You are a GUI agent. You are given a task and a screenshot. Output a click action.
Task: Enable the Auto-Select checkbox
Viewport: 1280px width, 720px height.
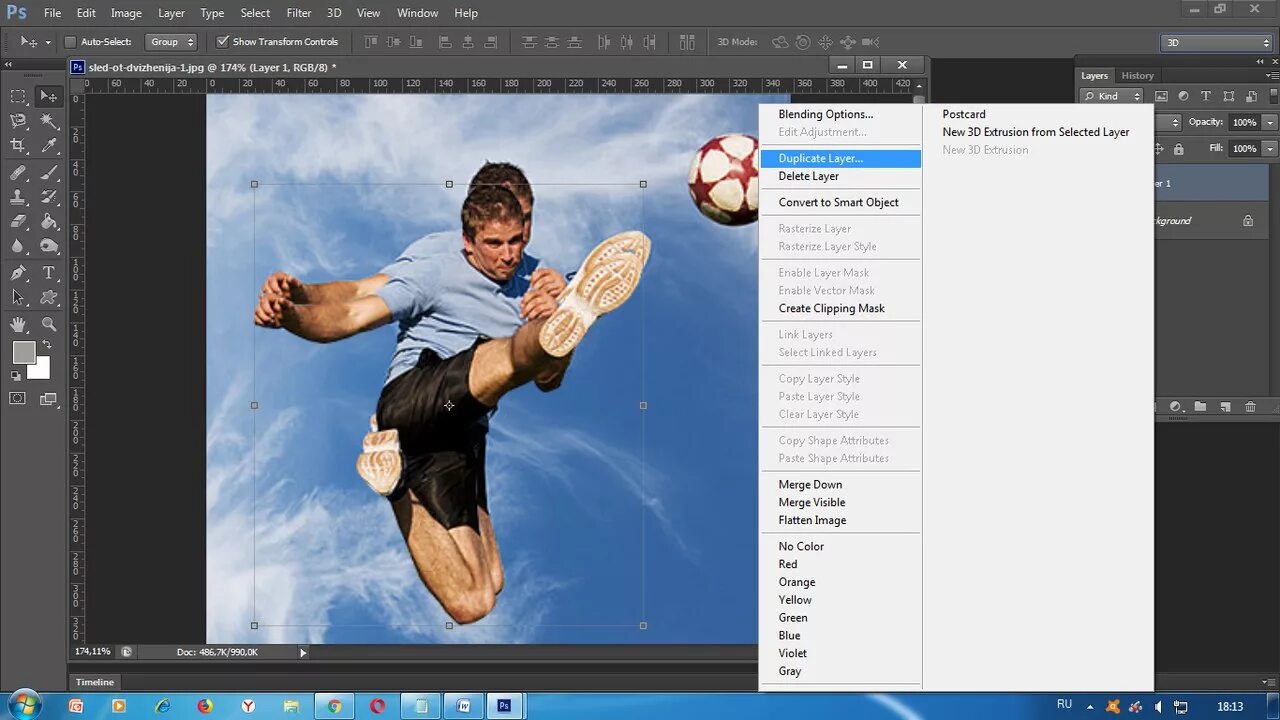[70, 42]
